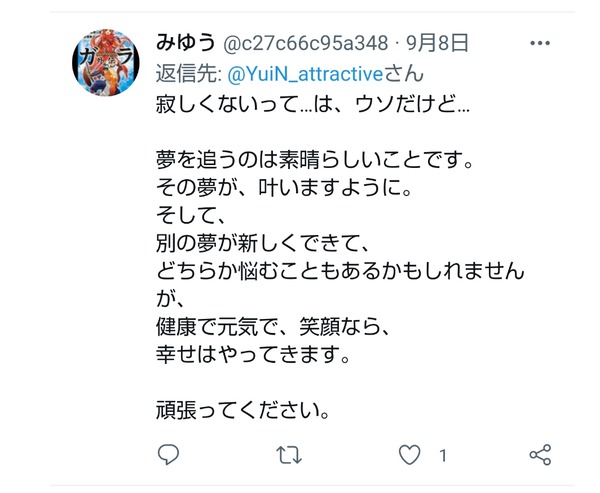600x493 pixels.
Task: Click the line 幸せはやってきます。
Action: click(253, 354)
